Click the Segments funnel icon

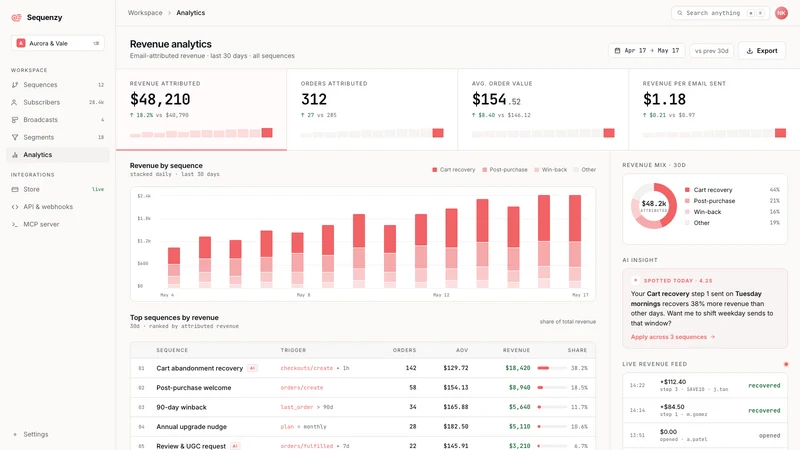tap(15, 137)
